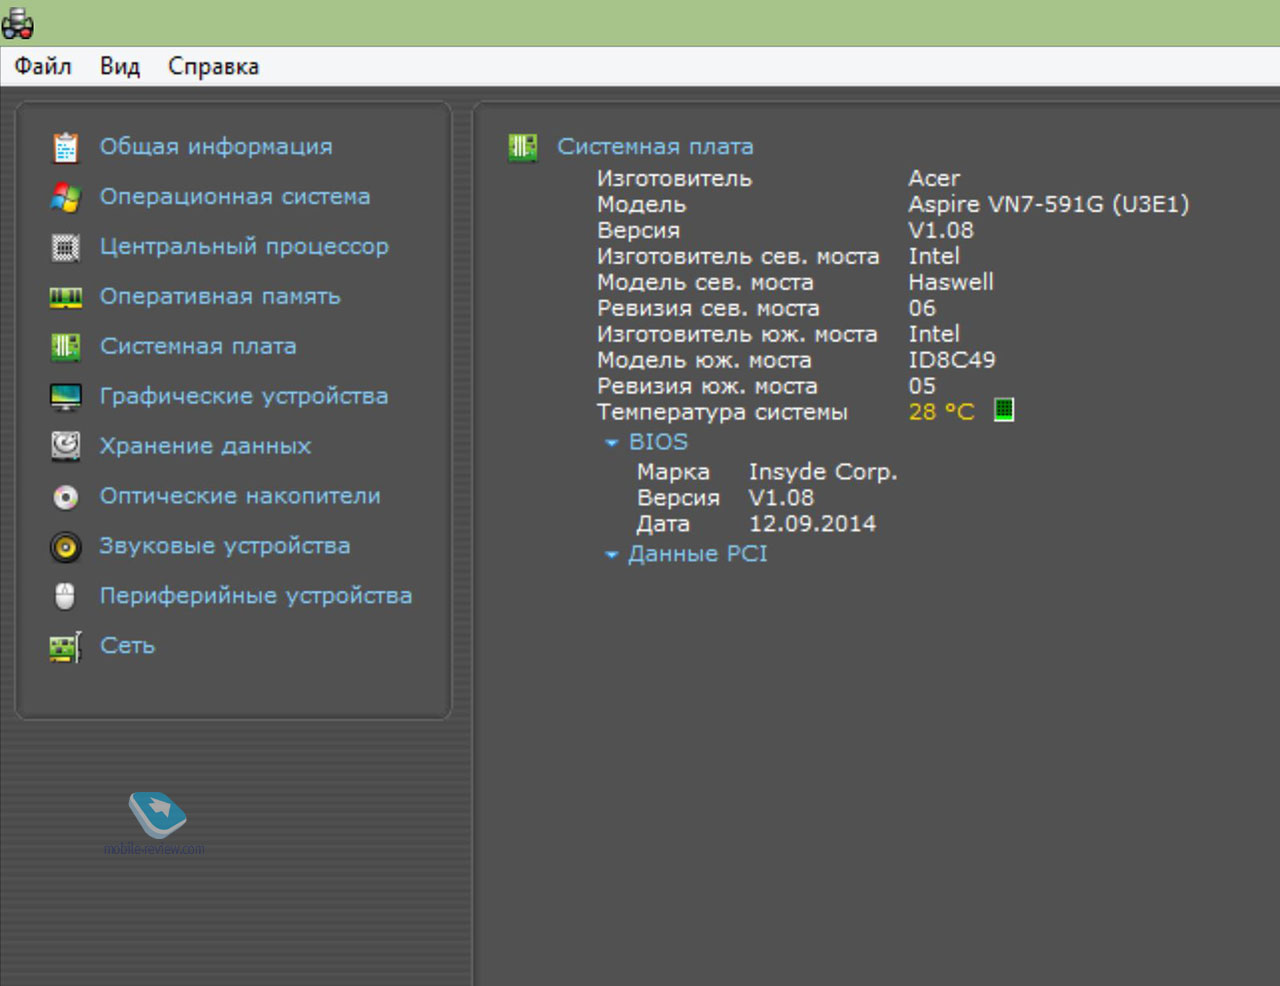
Task: Click the Звуковые устройства speaker icon
Action: pos(66,546)
